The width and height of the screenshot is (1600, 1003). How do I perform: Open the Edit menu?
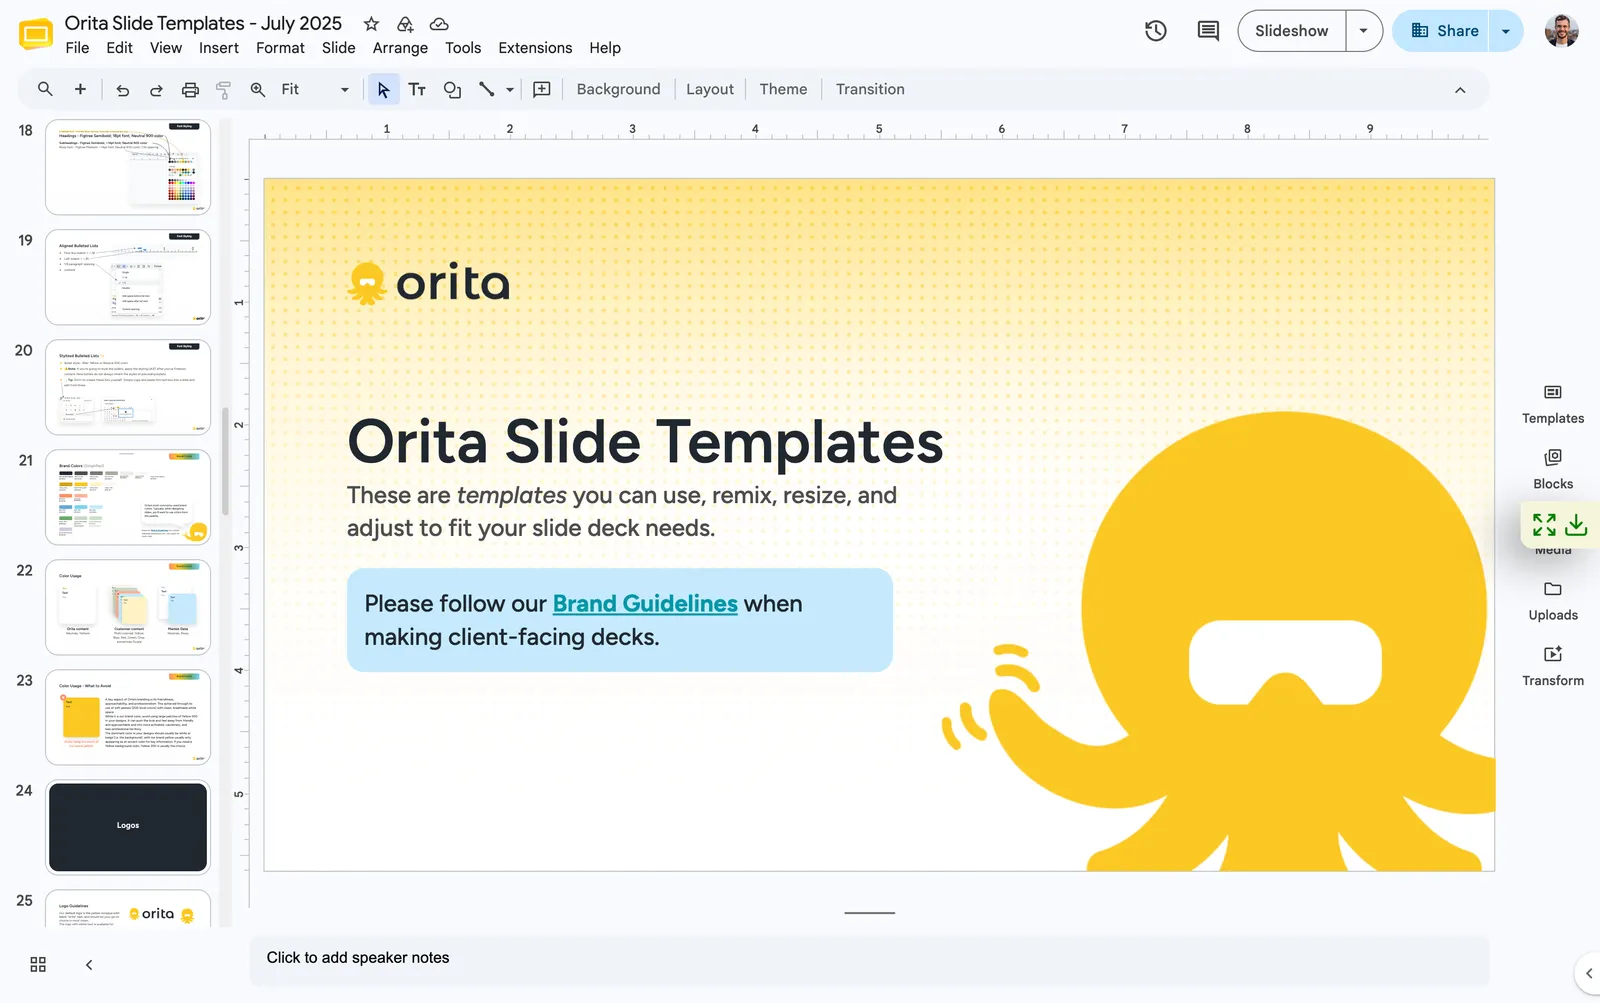pyautogui.click(x=119, y=48)
